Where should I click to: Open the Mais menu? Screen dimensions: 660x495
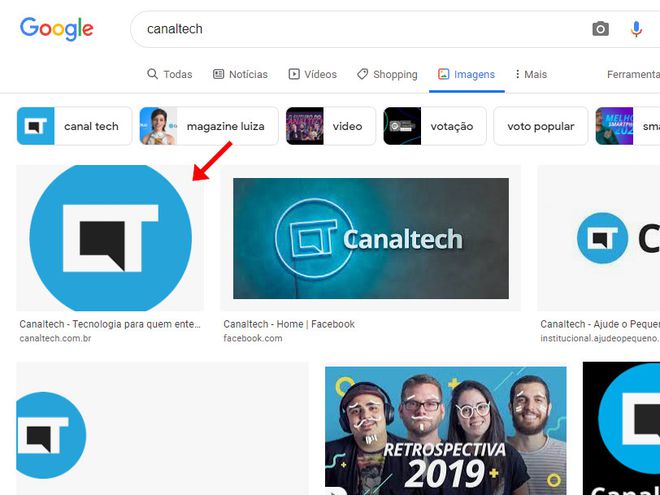click(x=530, y=74)
